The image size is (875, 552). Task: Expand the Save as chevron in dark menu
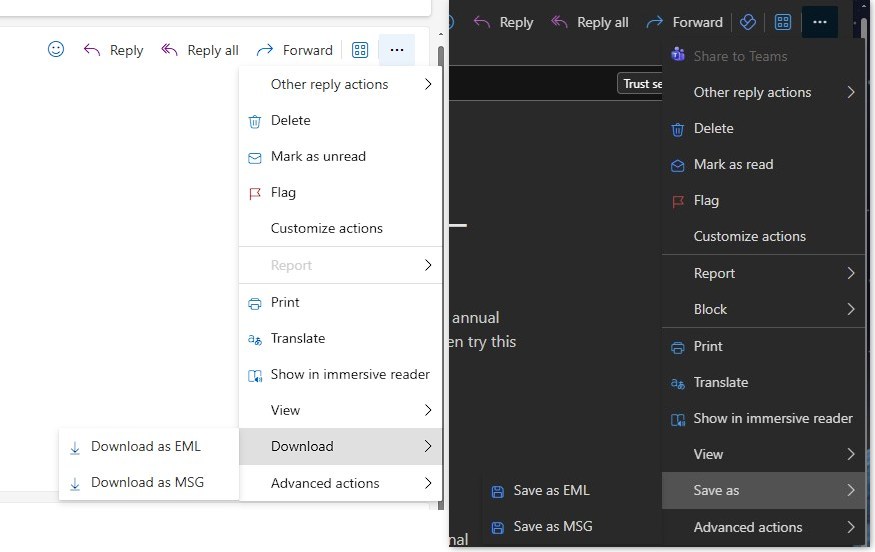pyautogui.click(x=850, y=491)
